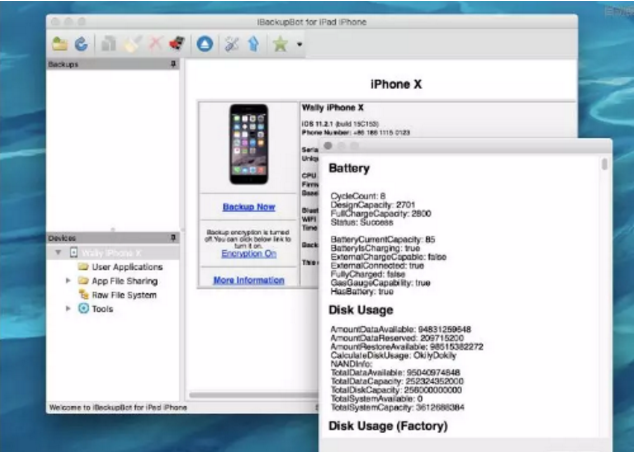Click the blue circular eject icon

pos(205,44)
